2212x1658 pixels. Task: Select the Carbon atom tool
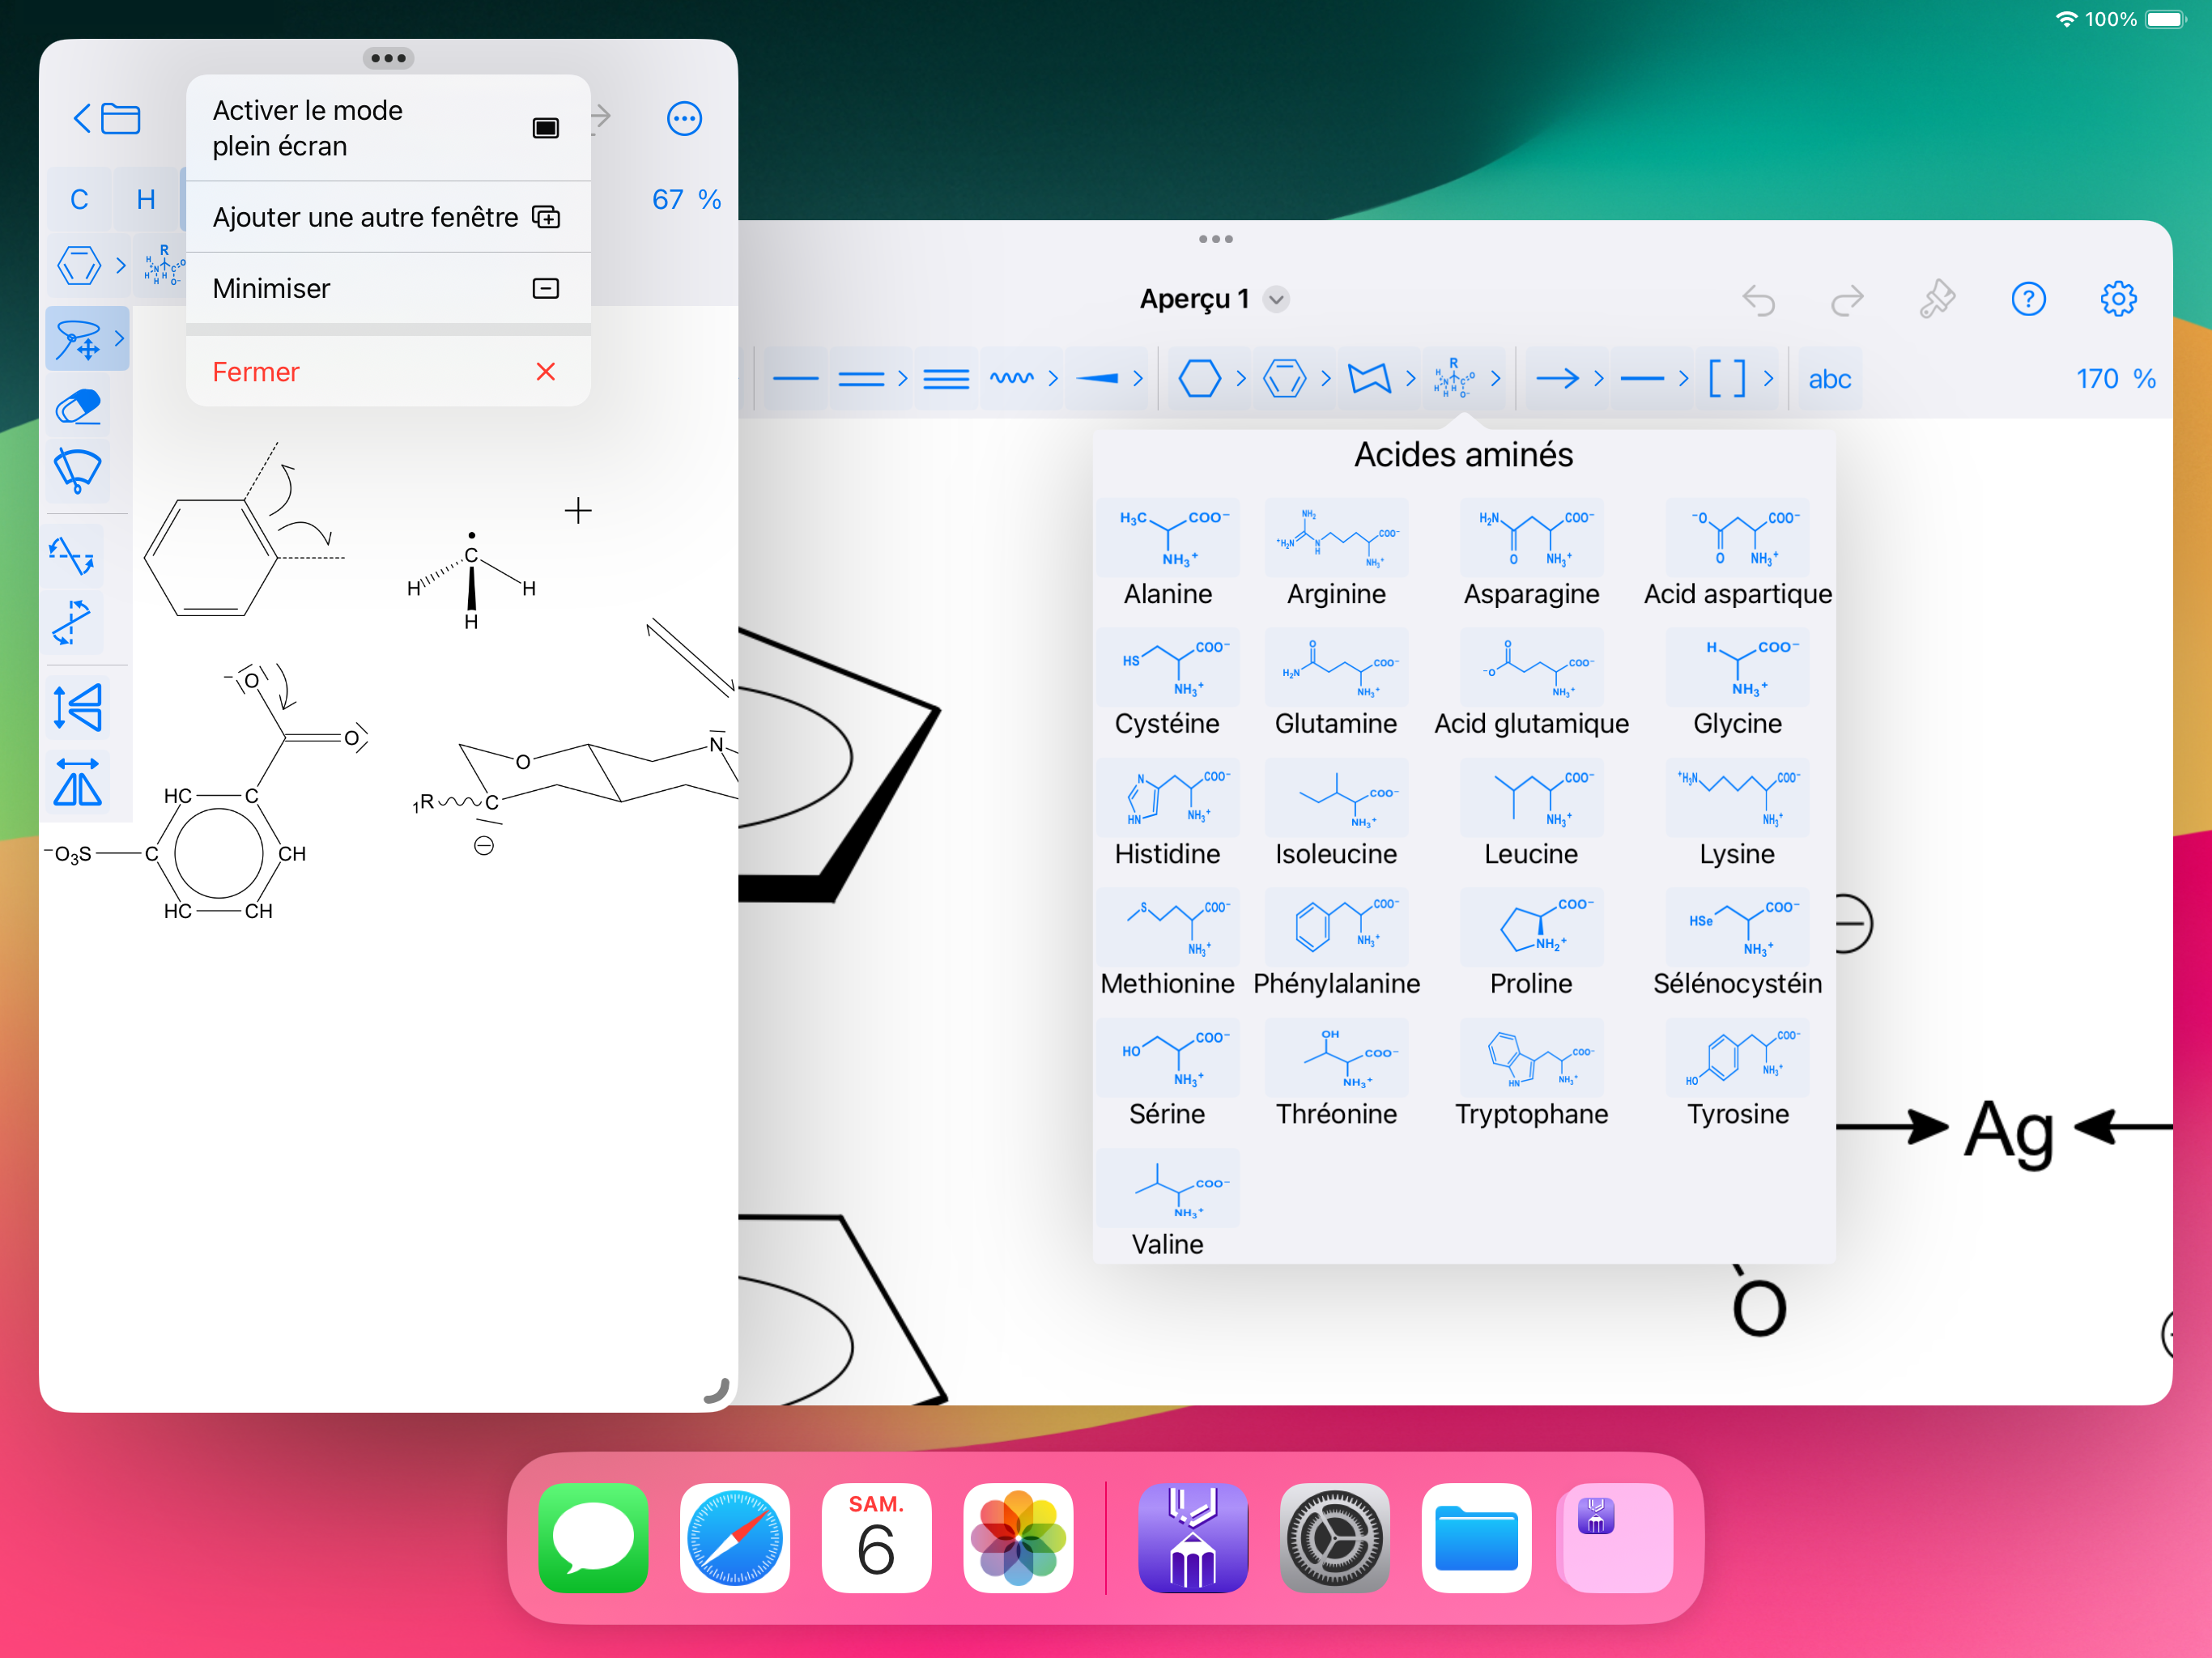pyautogui.click(x=79, y=199)
